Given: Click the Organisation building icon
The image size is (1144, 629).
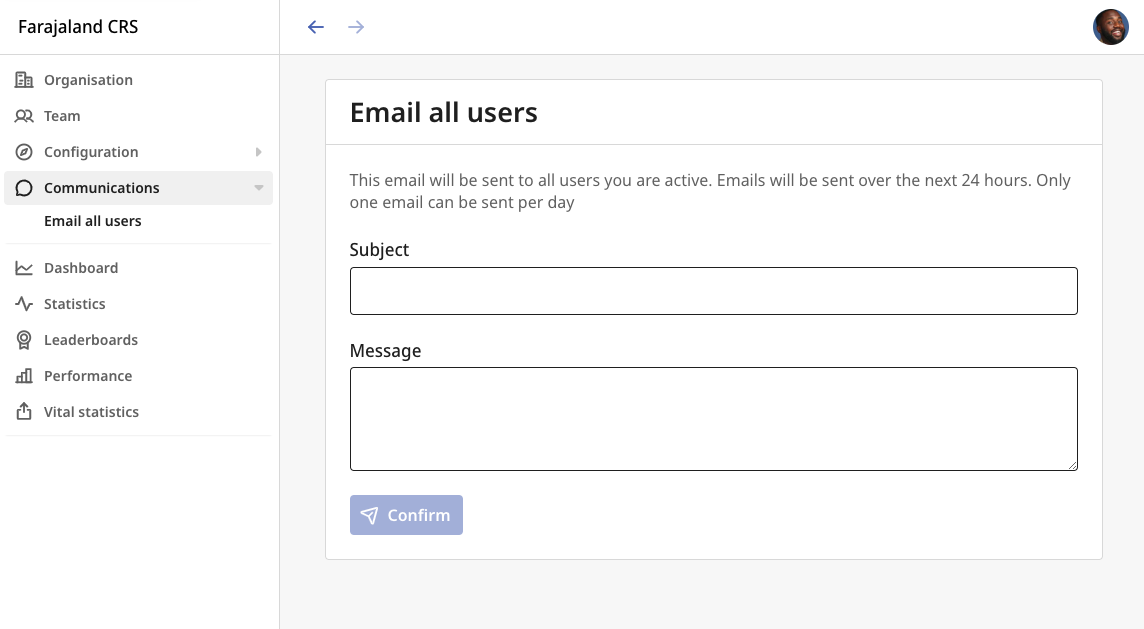Looking at the screenshot, I should point(24,80).
